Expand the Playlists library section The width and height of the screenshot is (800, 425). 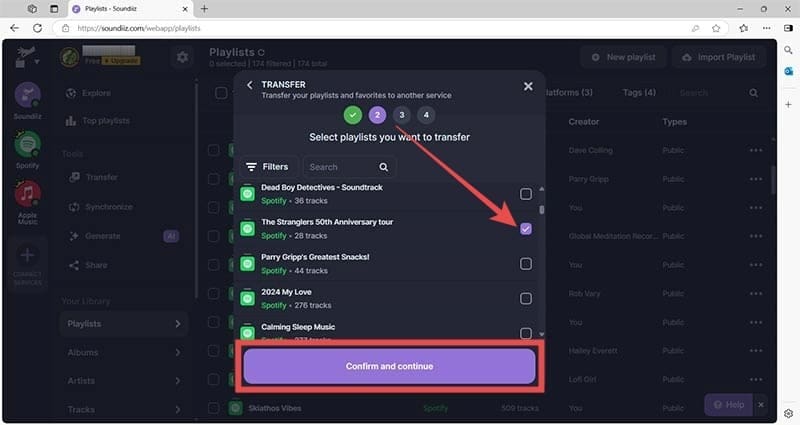123,324
